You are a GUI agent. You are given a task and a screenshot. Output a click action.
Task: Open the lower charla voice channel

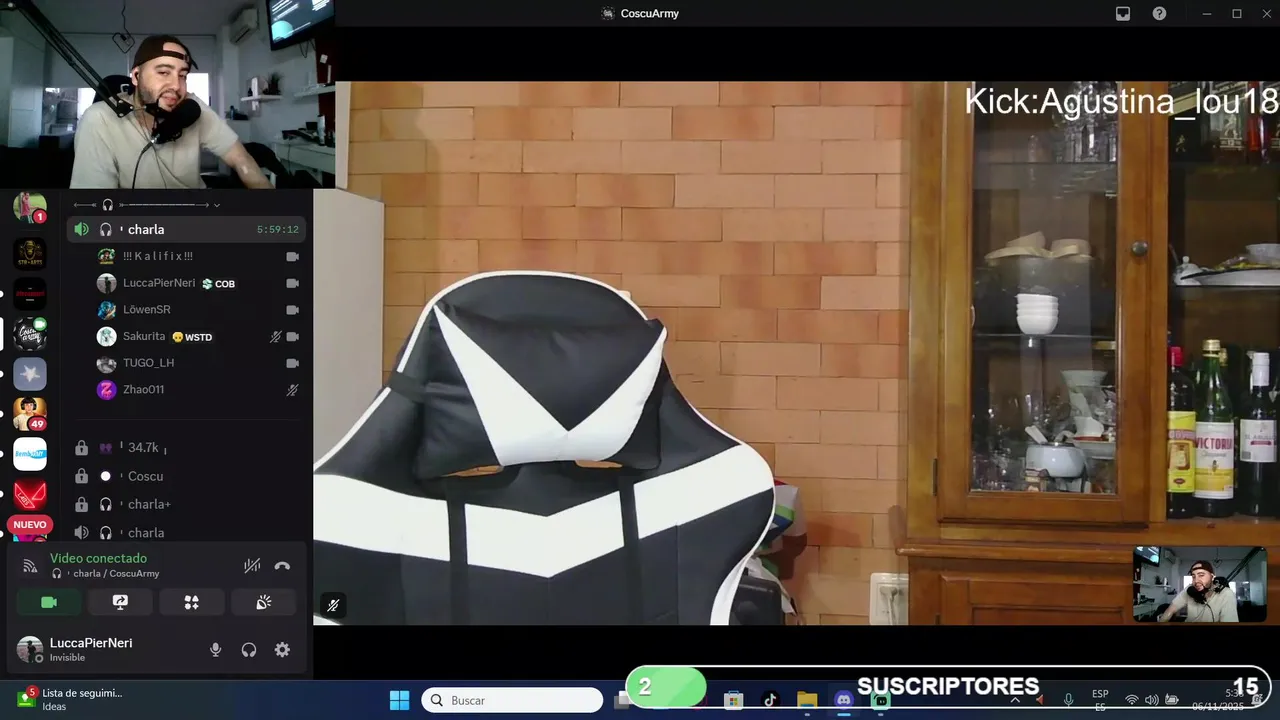(x=186, y=533)
